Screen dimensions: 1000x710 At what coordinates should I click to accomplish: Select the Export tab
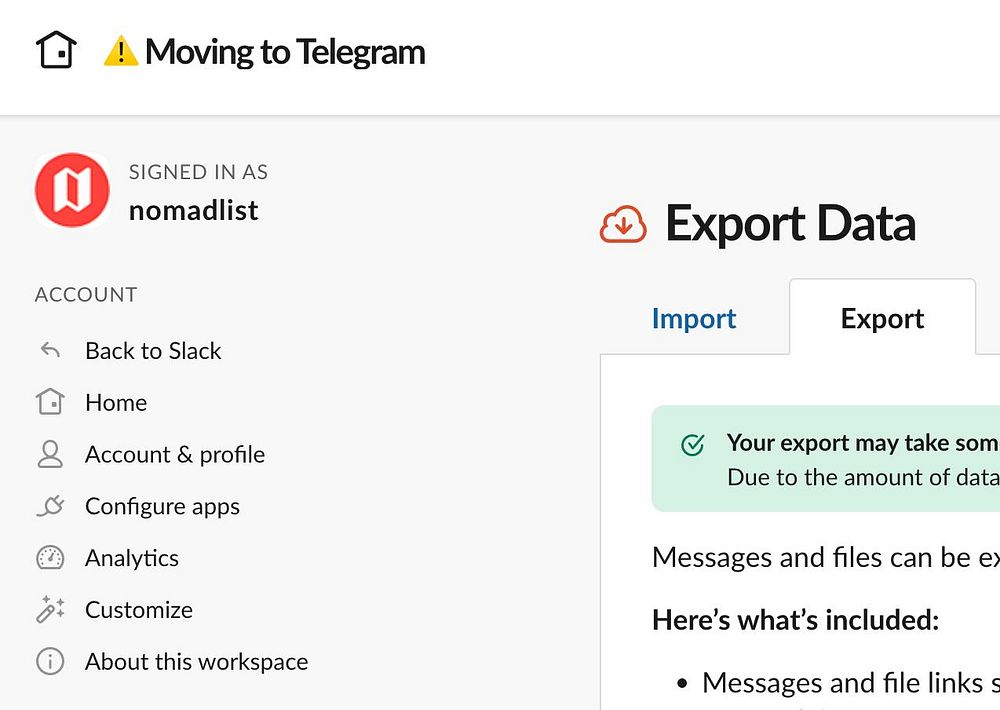click(882, 319)
